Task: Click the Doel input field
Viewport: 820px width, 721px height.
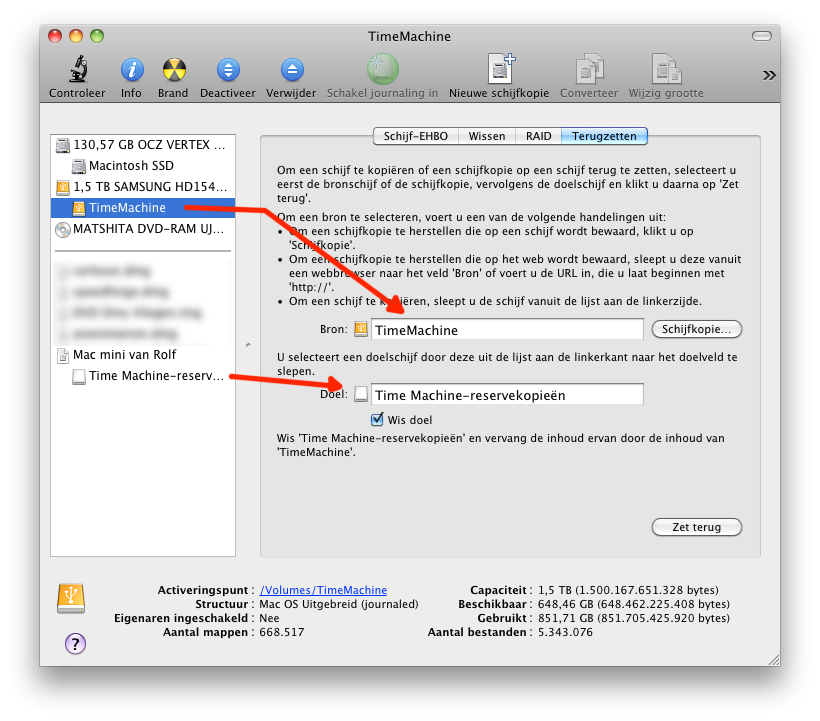Action: coord(507,395)
